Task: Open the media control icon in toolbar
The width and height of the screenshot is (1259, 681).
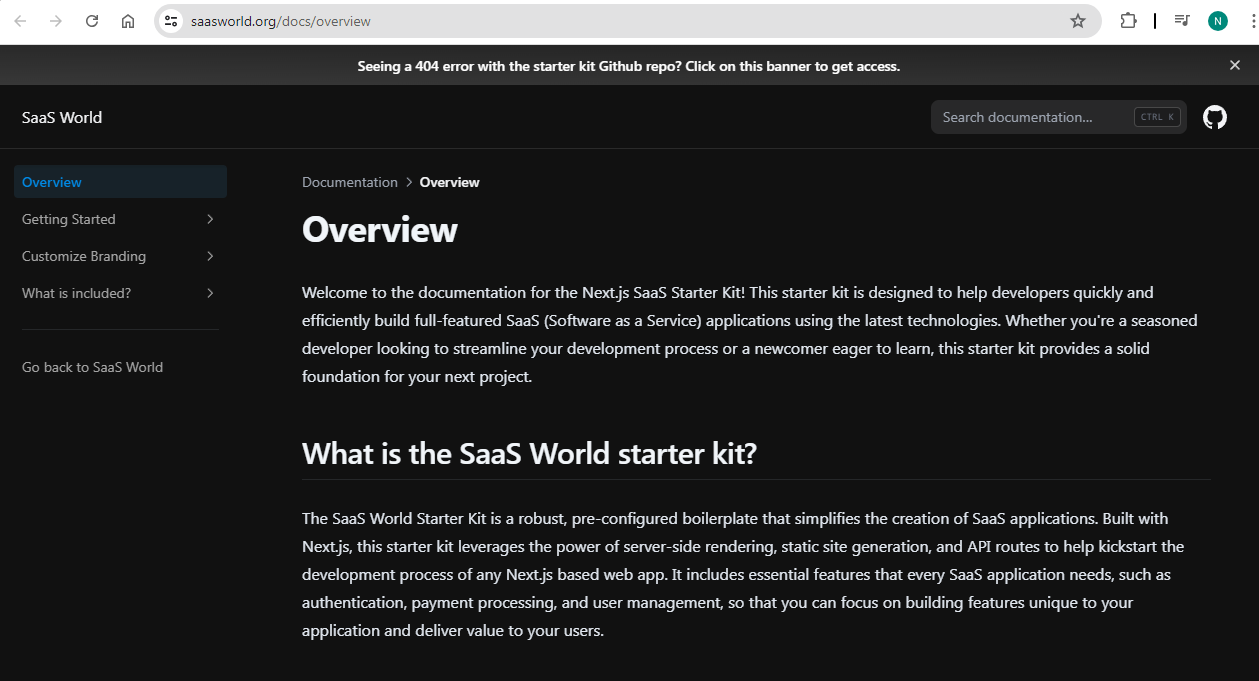Action: (x=1182, y=21)
